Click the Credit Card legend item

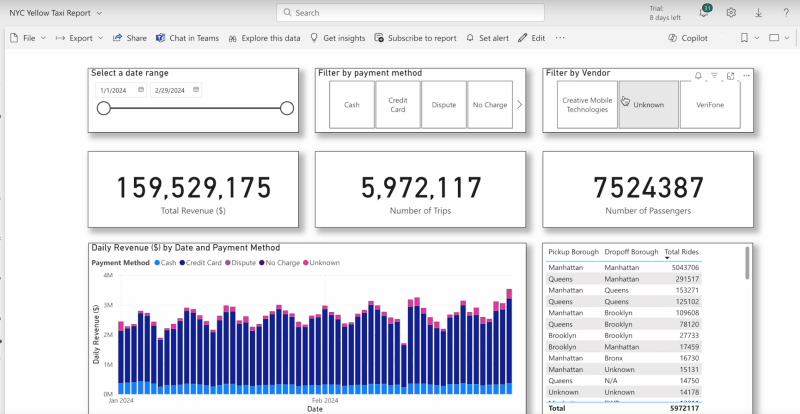pyautogui.click(x=201, y=263)
